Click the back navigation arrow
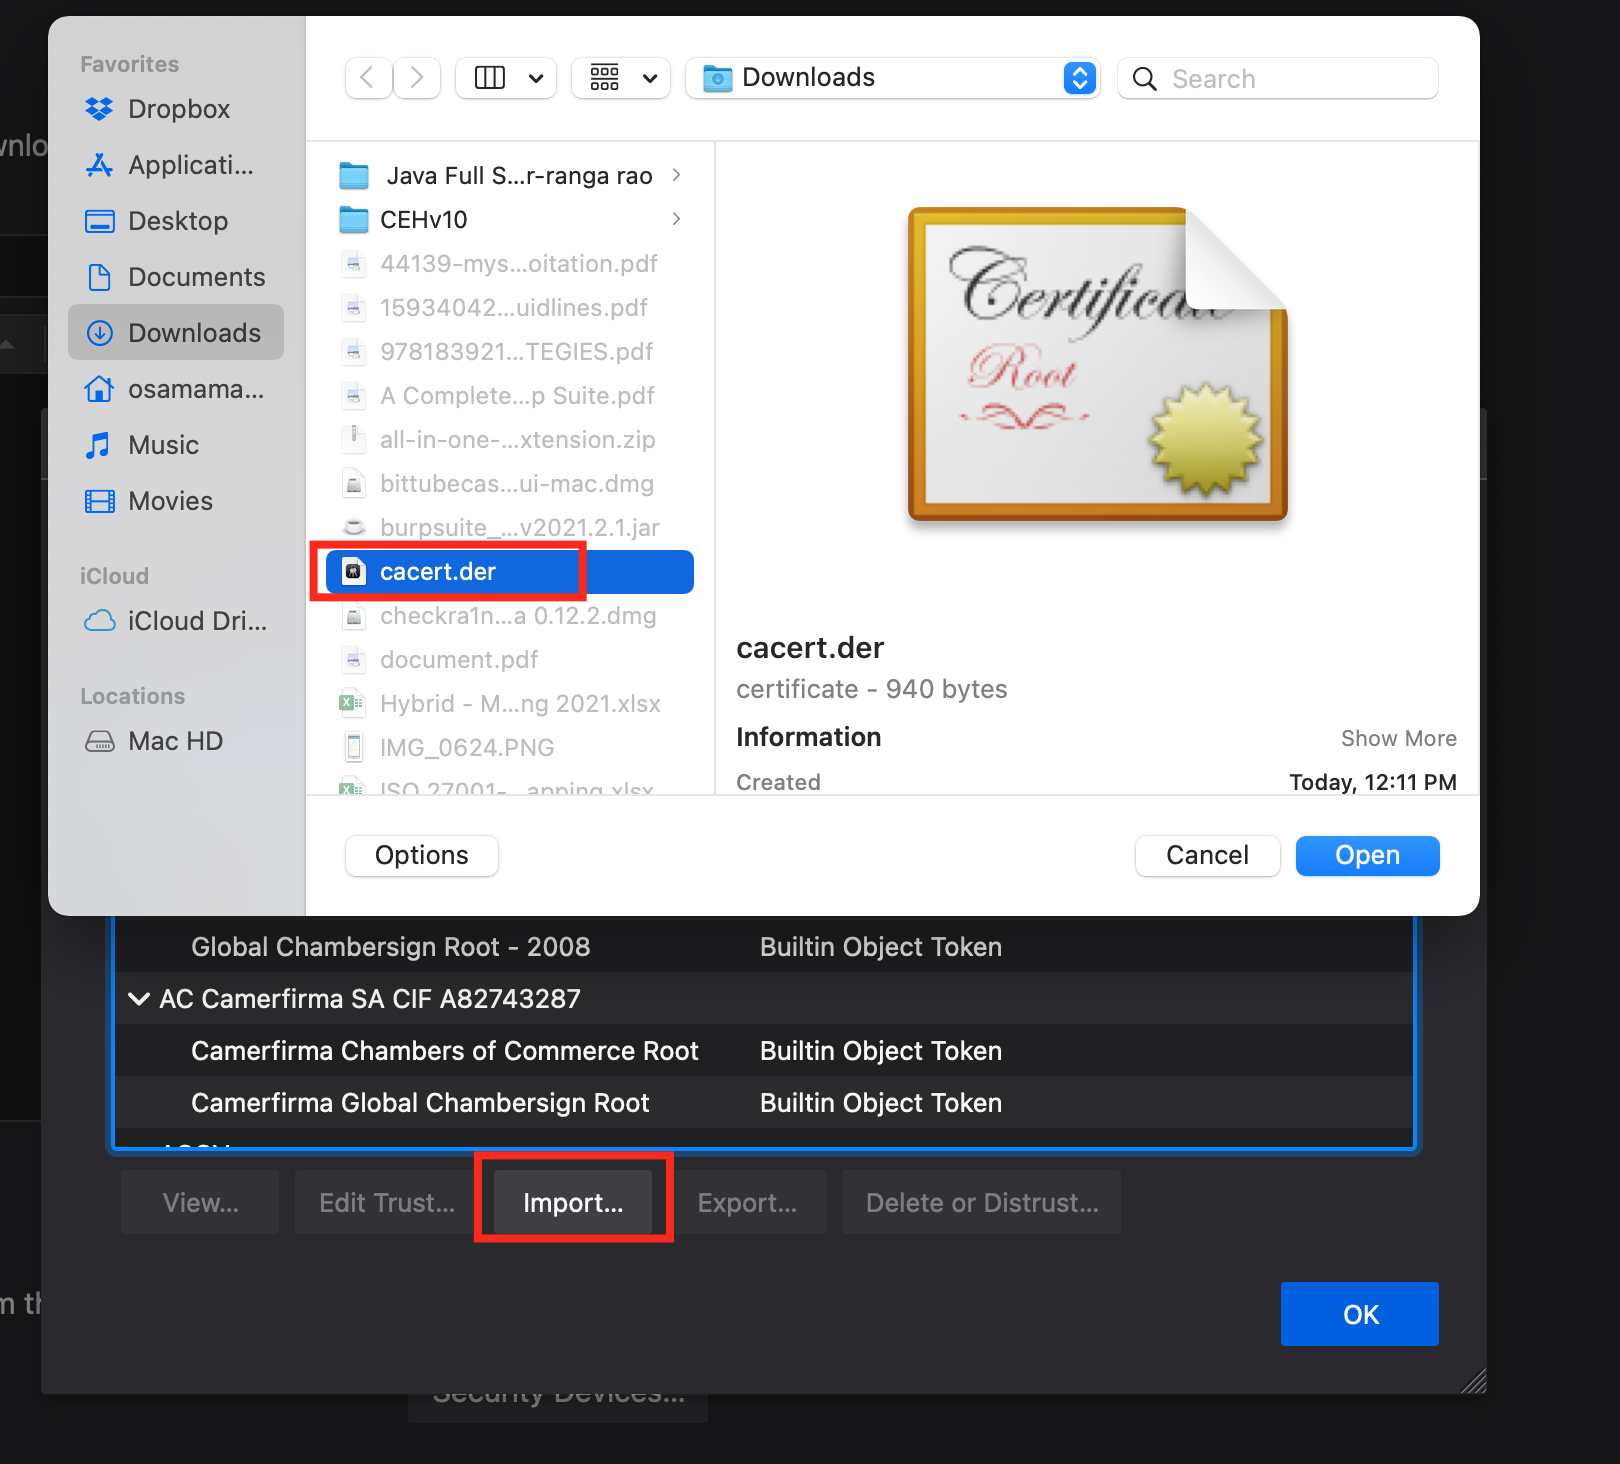The height and width of the screenshot is (1464, 1620). coord(368,78)
